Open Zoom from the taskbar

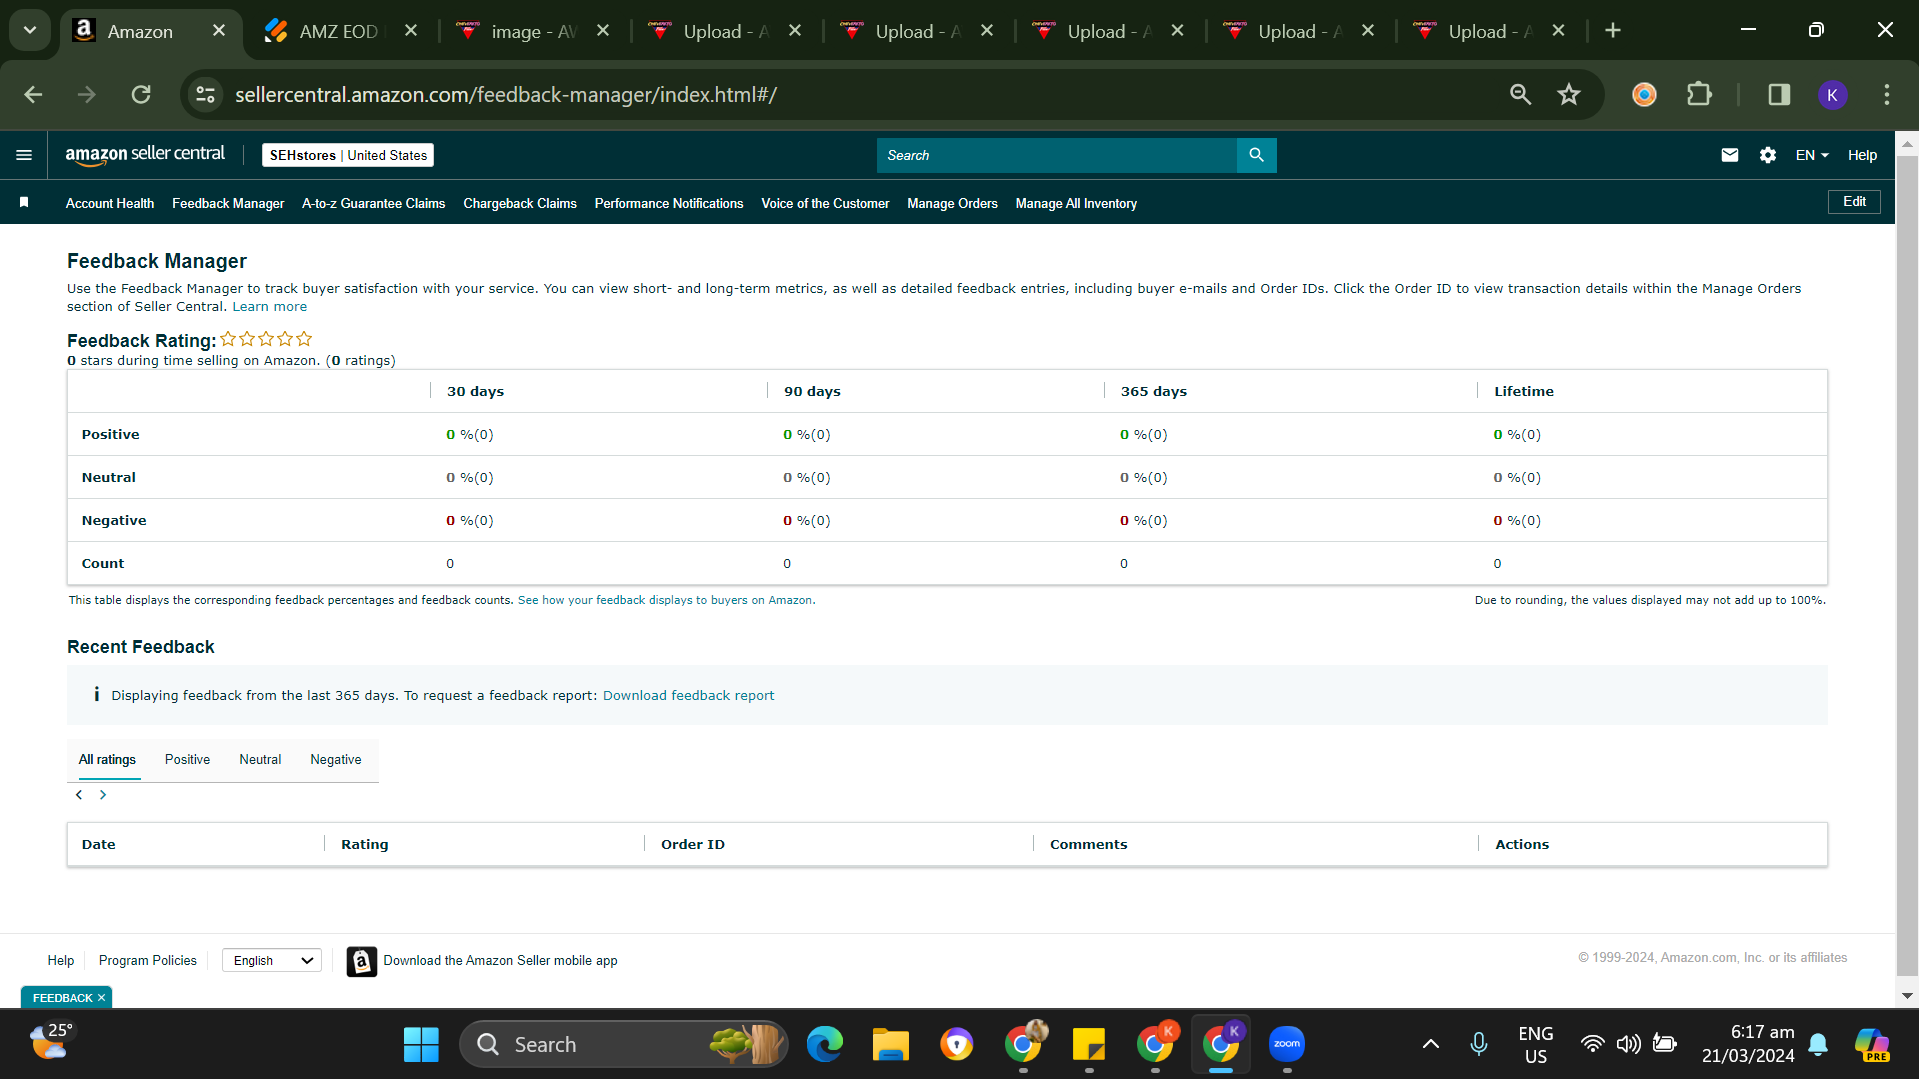pos(1287,1044)
